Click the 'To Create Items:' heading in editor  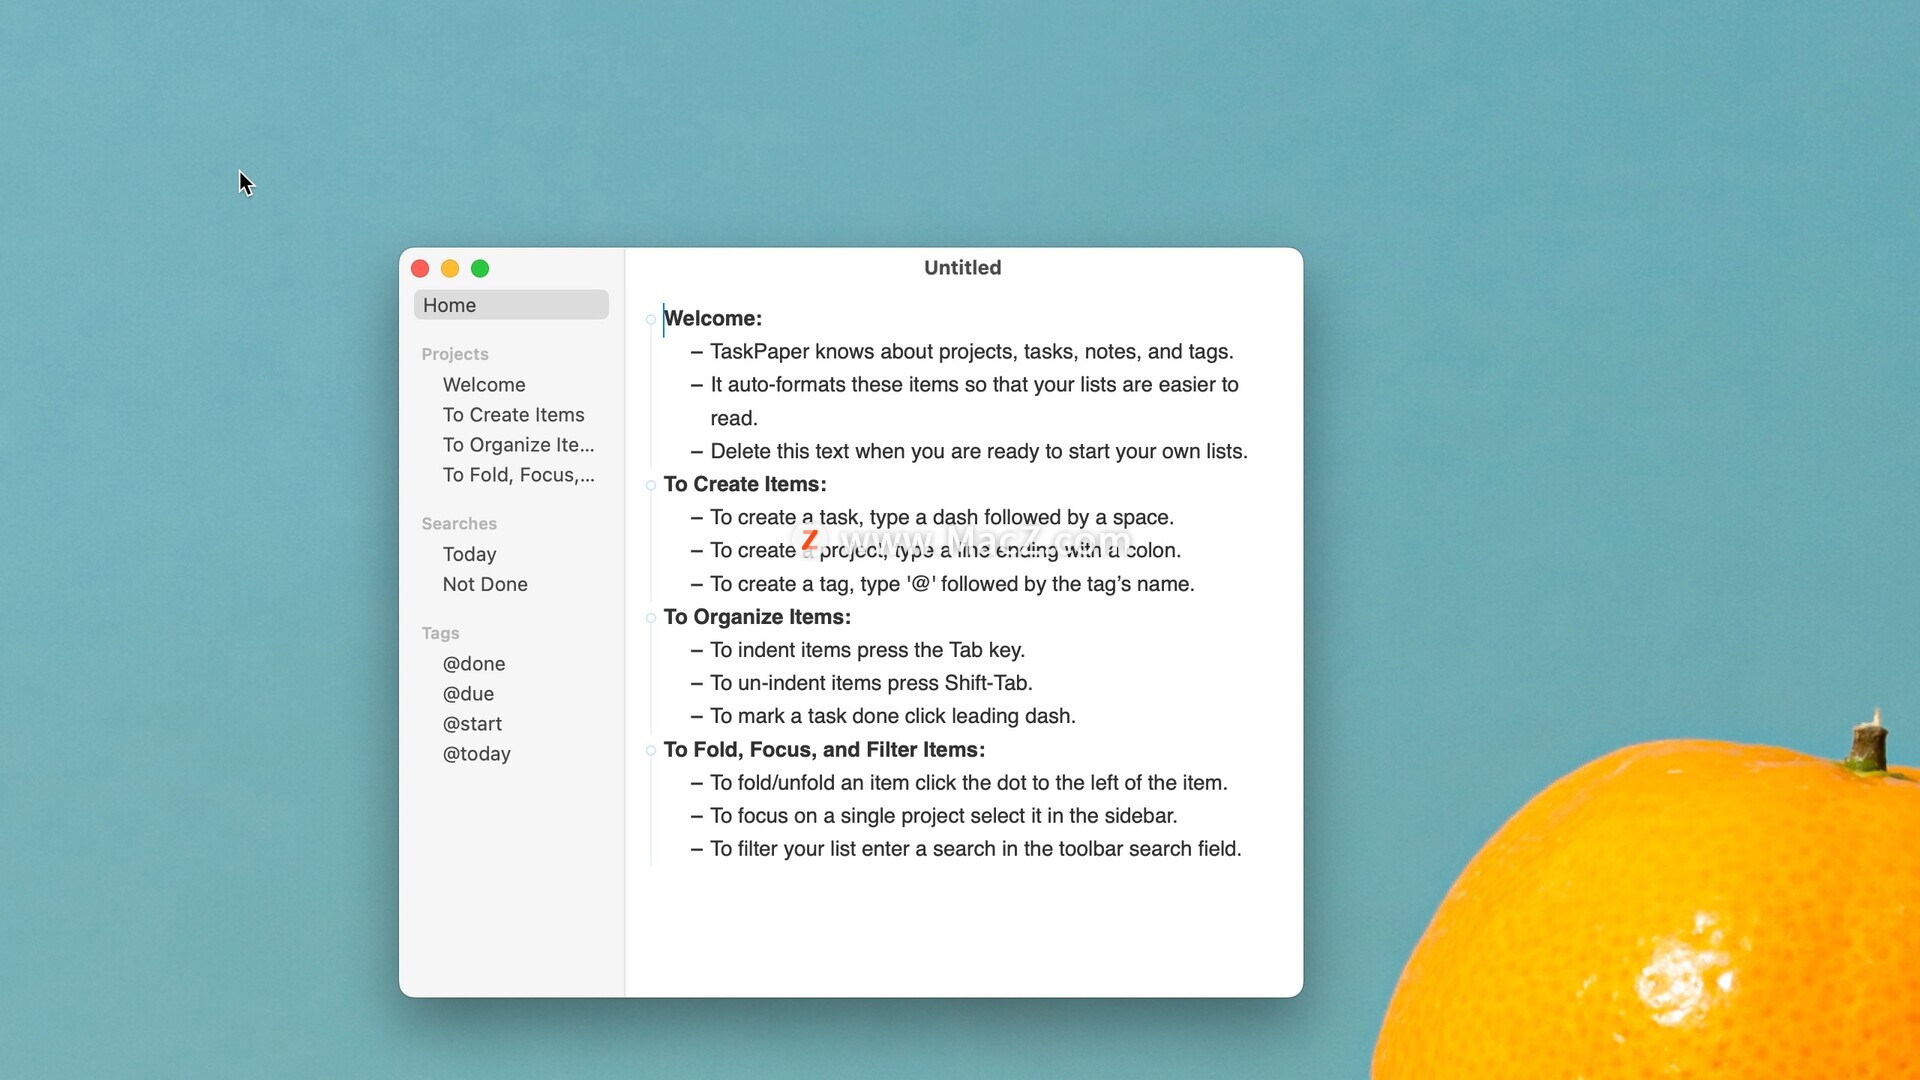(745, 484)
